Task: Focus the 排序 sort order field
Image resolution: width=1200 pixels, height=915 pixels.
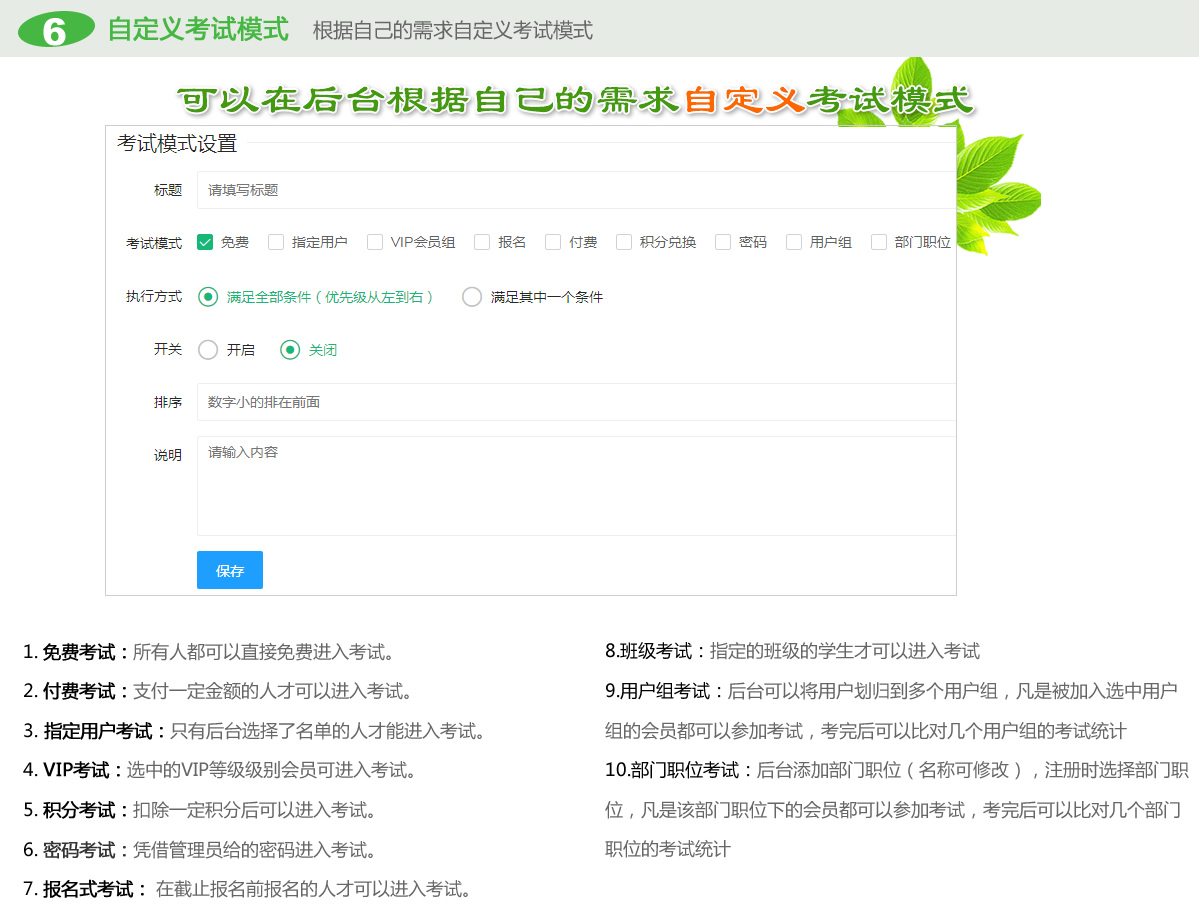Action: 576,402
